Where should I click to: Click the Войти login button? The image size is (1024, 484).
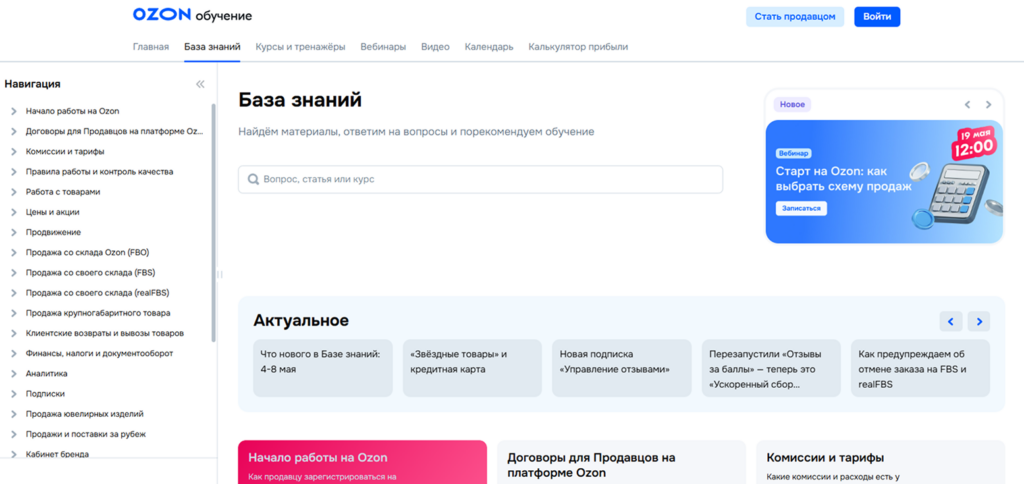[877, 17]
